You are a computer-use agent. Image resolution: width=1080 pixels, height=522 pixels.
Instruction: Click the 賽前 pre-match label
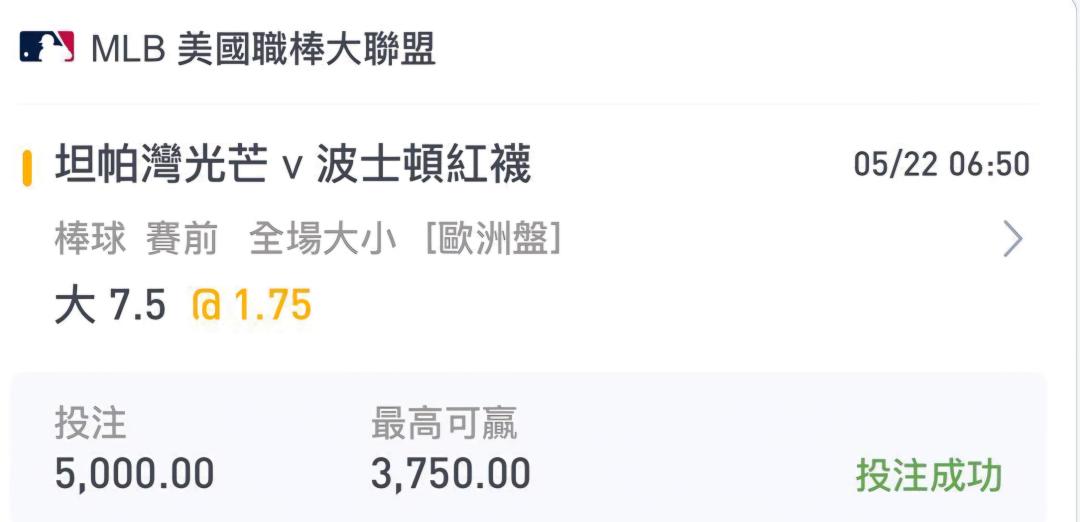tap(181, 240)
